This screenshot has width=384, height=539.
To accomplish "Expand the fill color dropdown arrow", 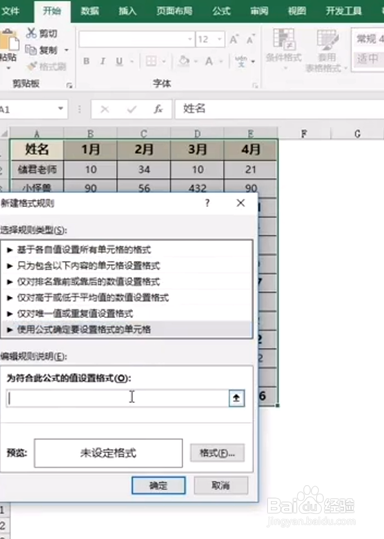I will point(196,62).
